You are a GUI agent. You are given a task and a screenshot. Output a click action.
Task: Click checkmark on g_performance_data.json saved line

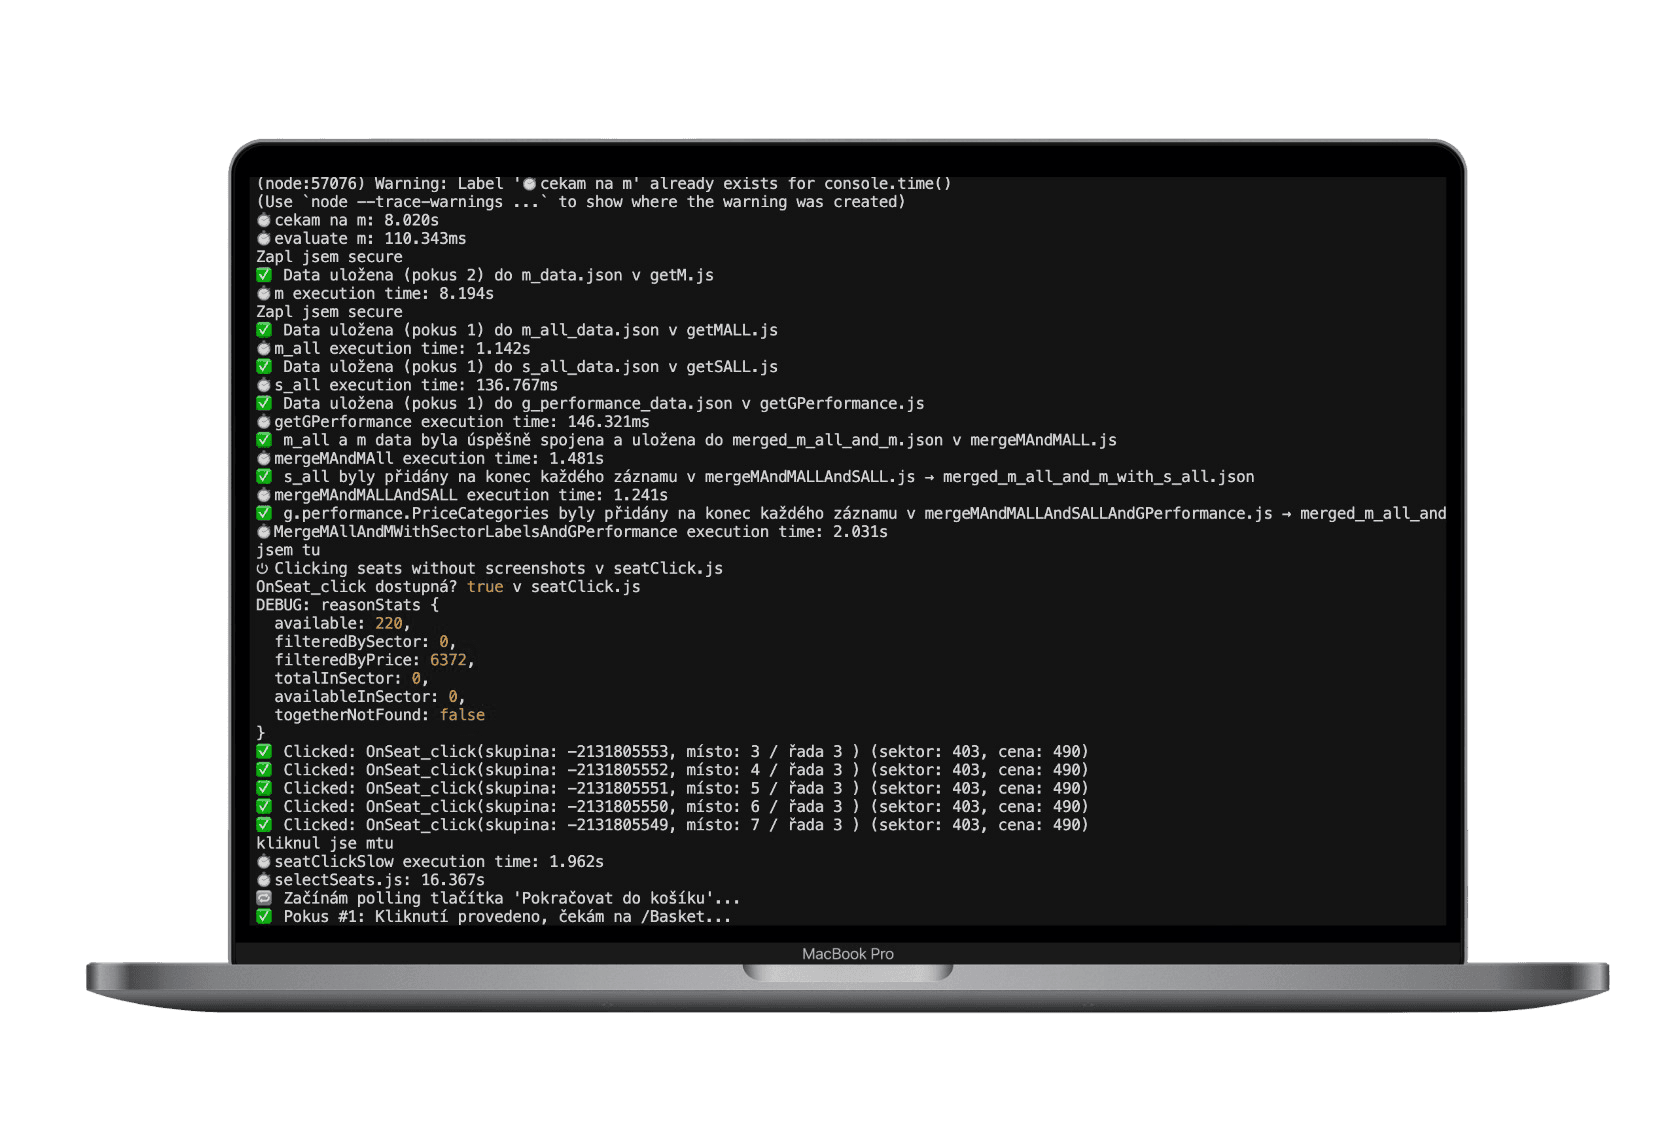point(264,403)
